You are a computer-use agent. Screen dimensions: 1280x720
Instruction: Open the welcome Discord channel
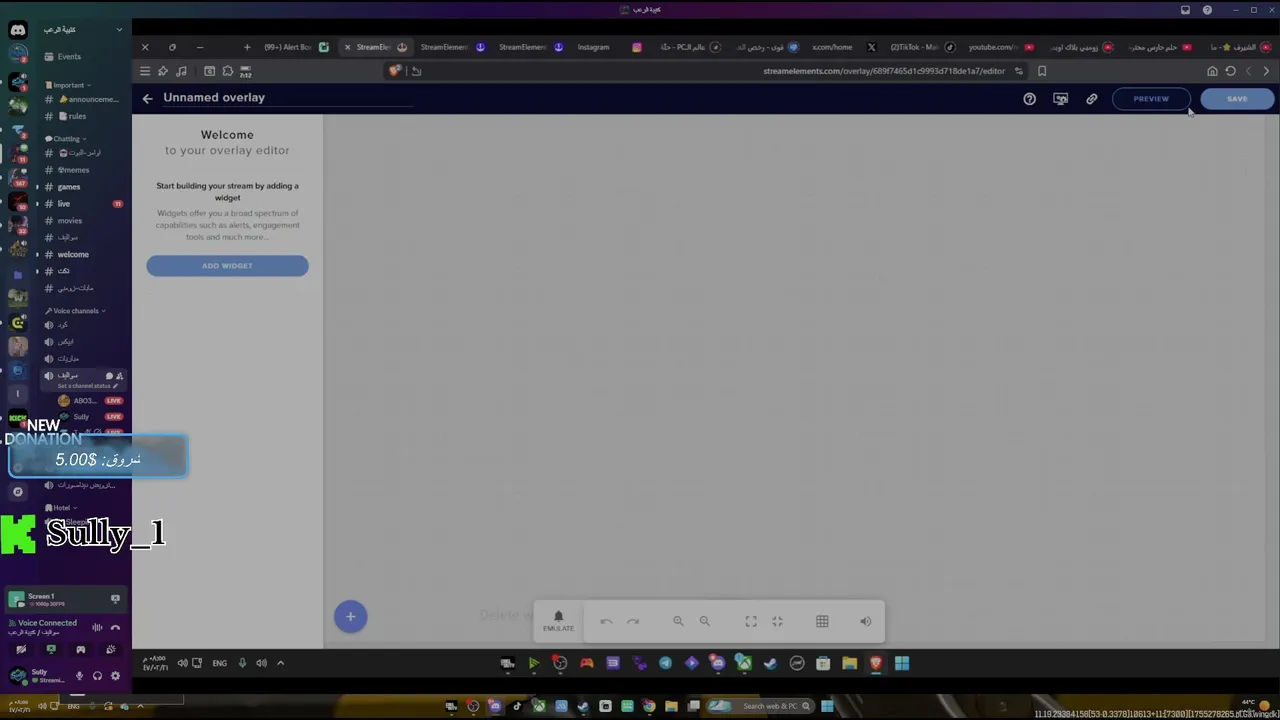point(73,255)
